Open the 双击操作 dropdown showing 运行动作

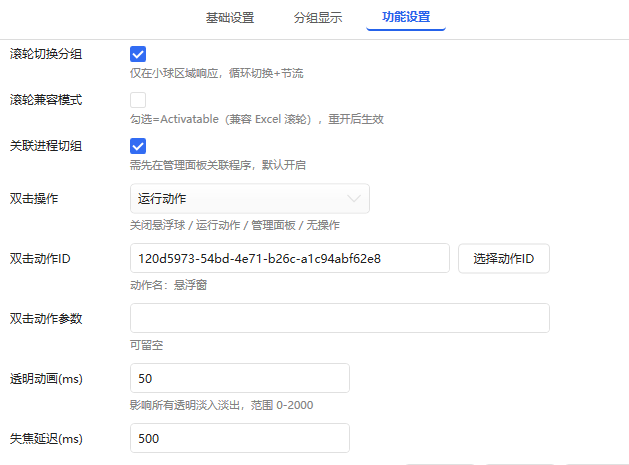pyautogui.click(x=249, y=198)
